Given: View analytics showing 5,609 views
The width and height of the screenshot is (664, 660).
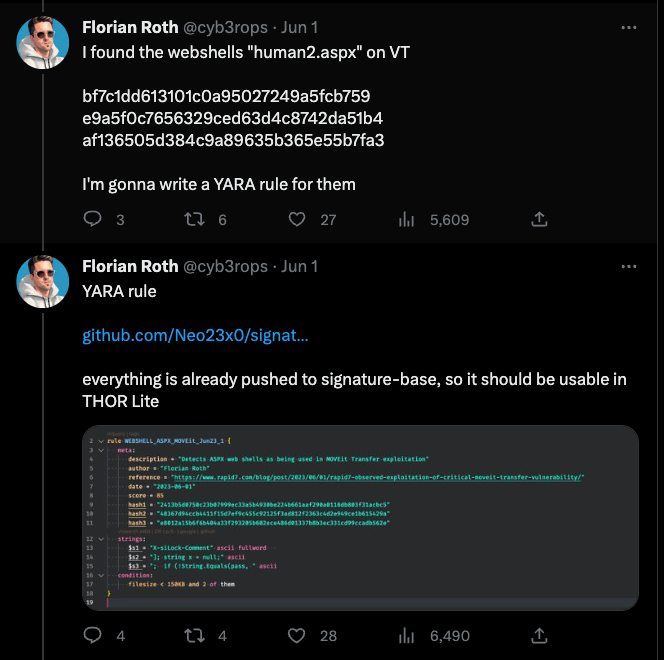Looking at the screenshot, I should click(407, 219).
